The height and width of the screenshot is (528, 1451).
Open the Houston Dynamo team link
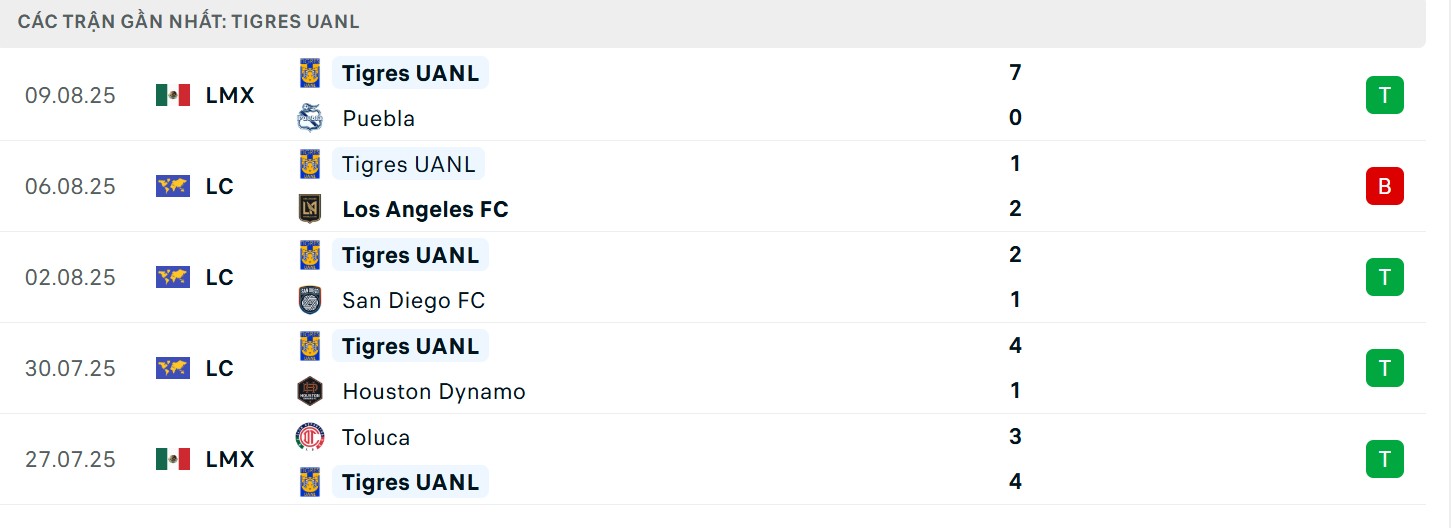point(433,391)
